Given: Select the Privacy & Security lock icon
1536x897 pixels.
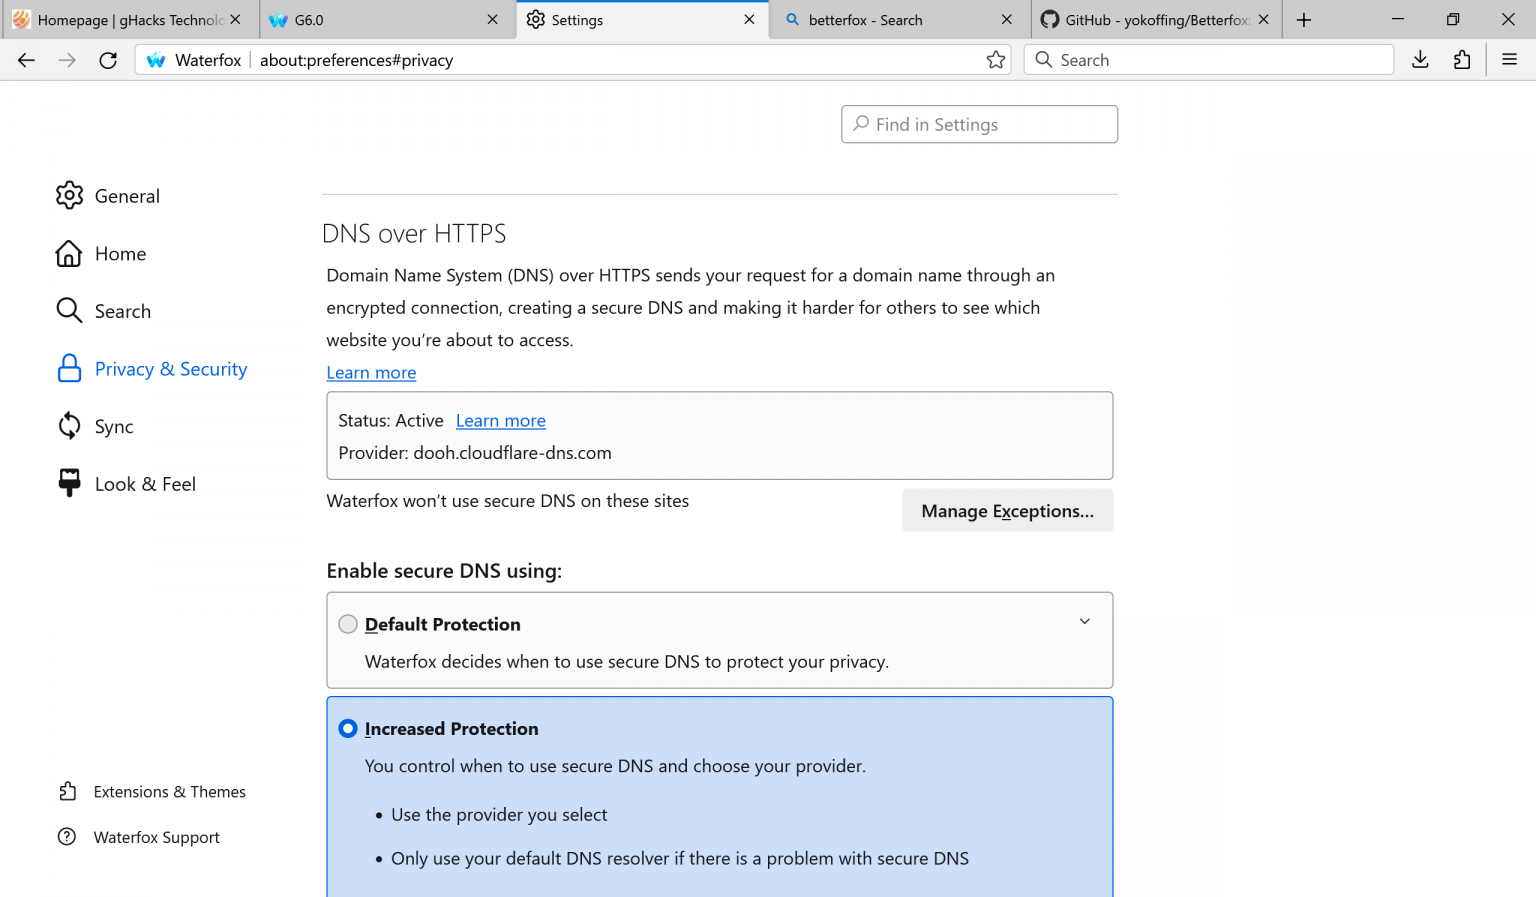Looking at the screenshot, I should coord(69,368).
